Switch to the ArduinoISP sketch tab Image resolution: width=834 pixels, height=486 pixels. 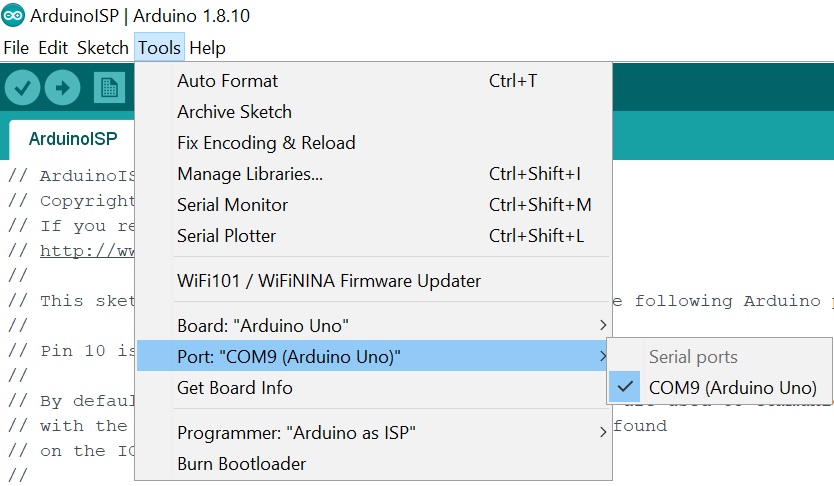pyautogui.click(x=72, y=138)
